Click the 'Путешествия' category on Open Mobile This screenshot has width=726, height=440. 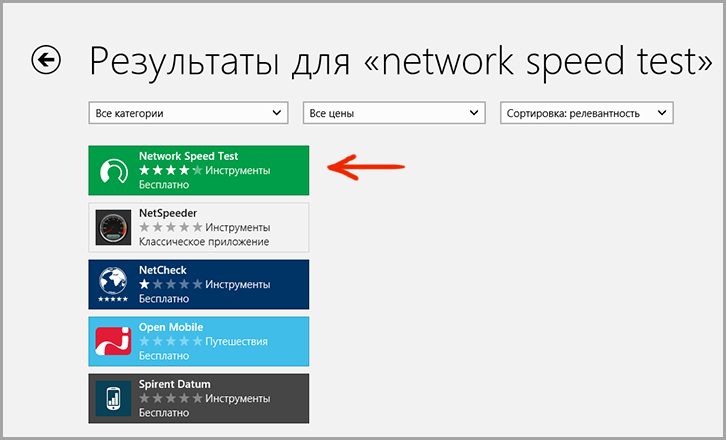pyautogui.click(x=237, y=341)
